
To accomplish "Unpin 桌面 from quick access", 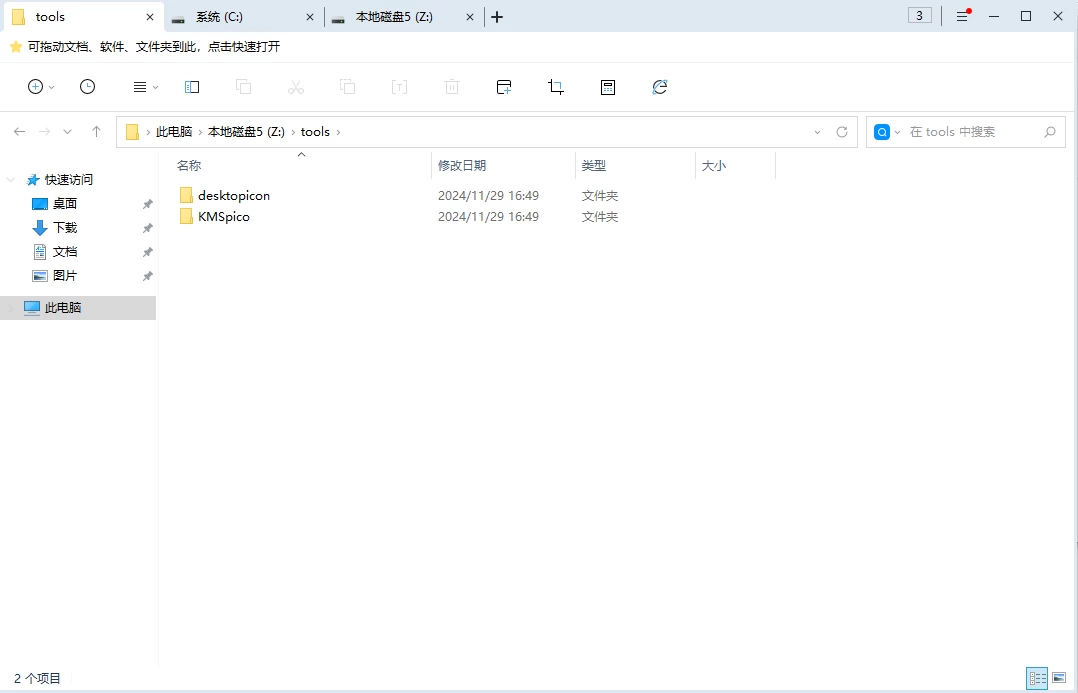I will 147,203.
